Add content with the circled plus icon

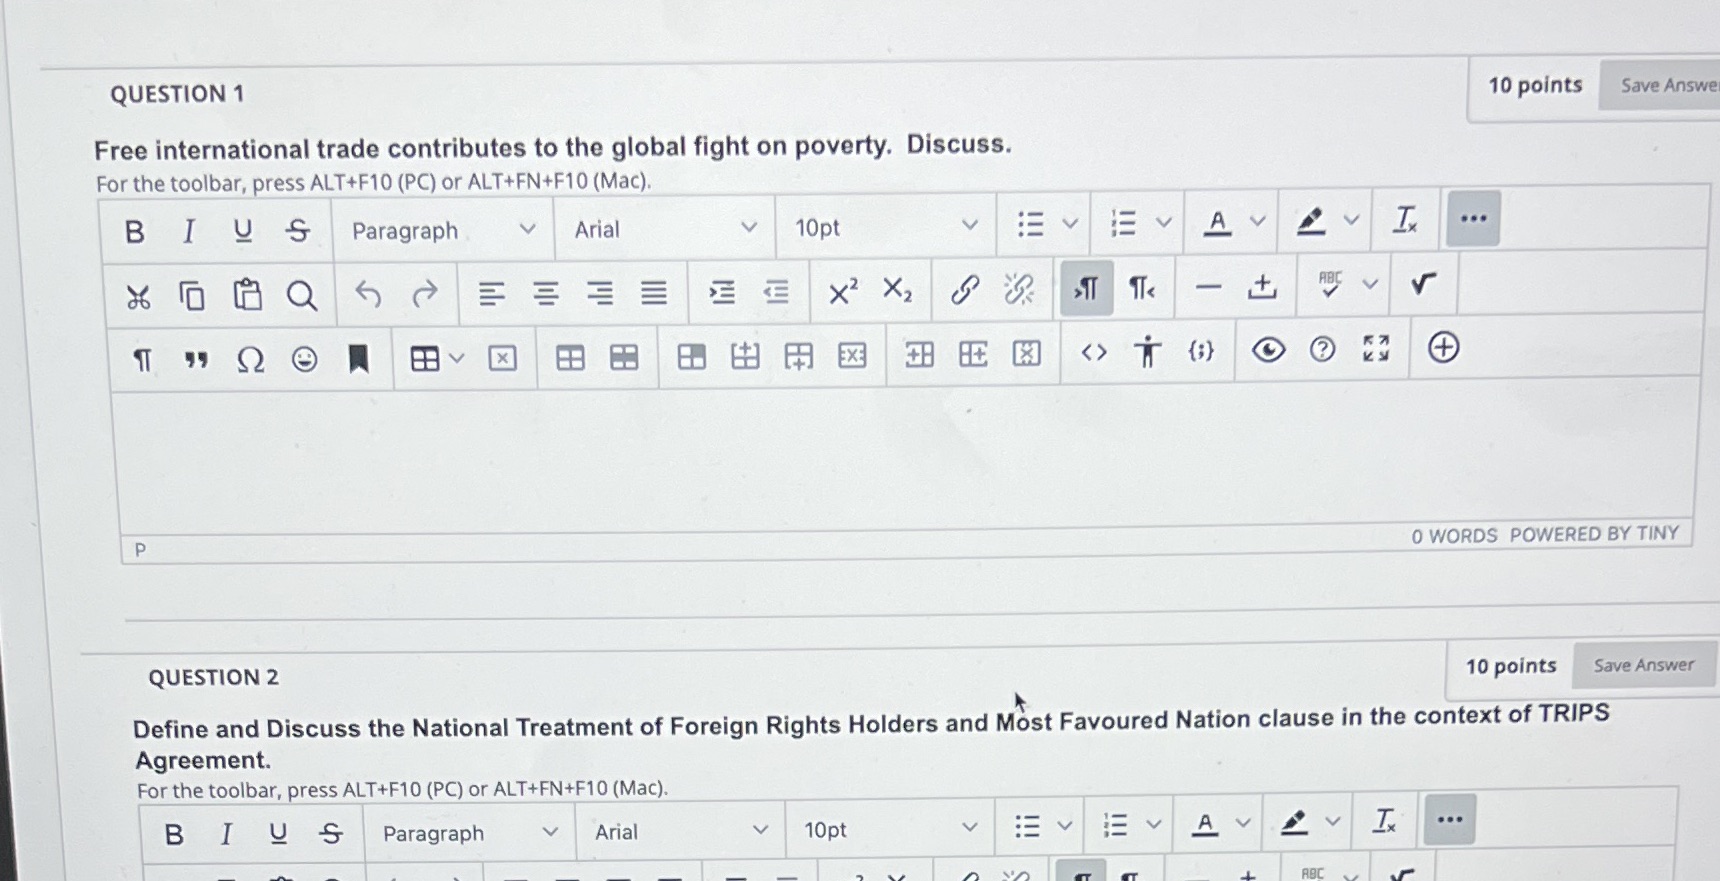(x=1443, y=348)
